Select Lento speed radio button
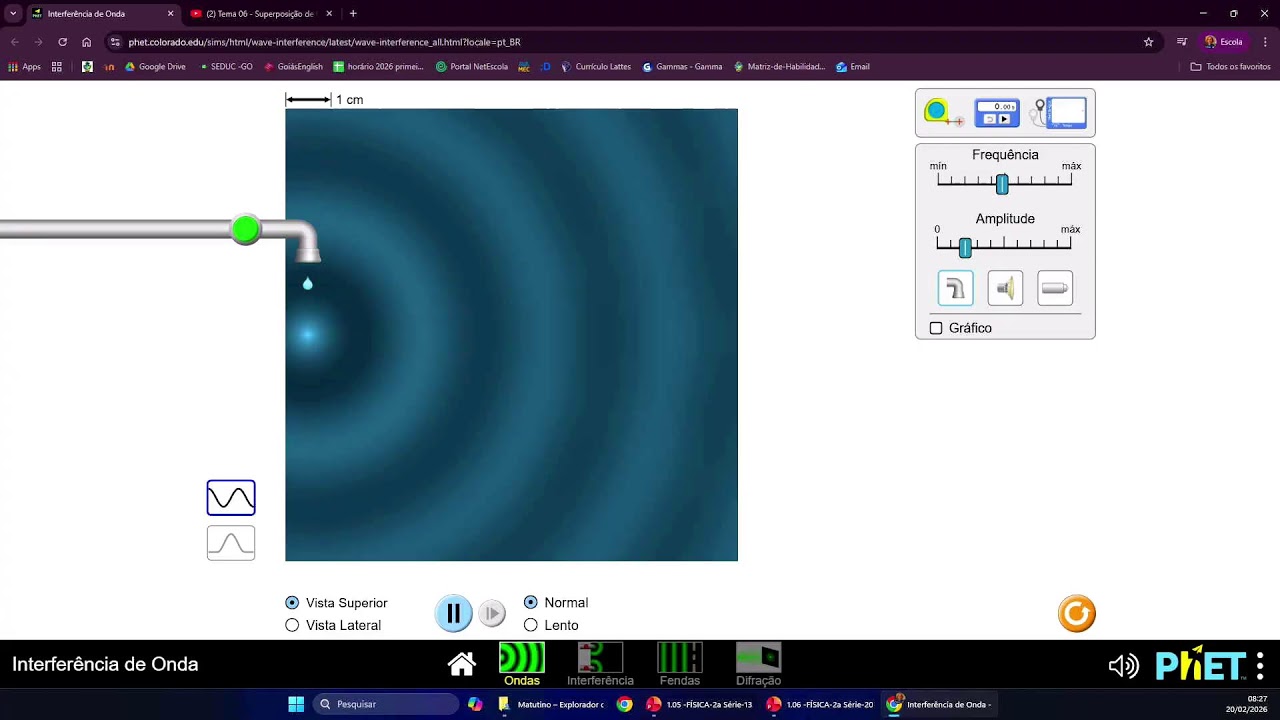 click(531, 625)
